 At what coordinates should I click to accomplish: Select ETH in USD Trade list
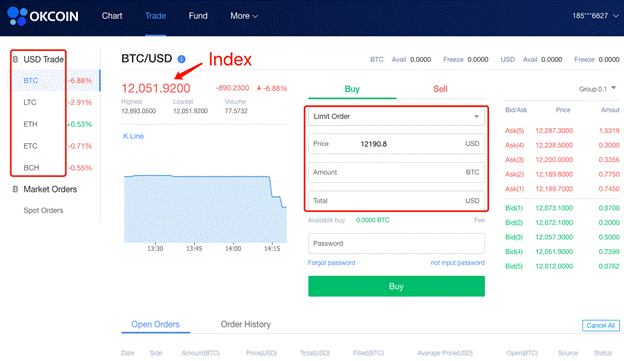(30, 124)
